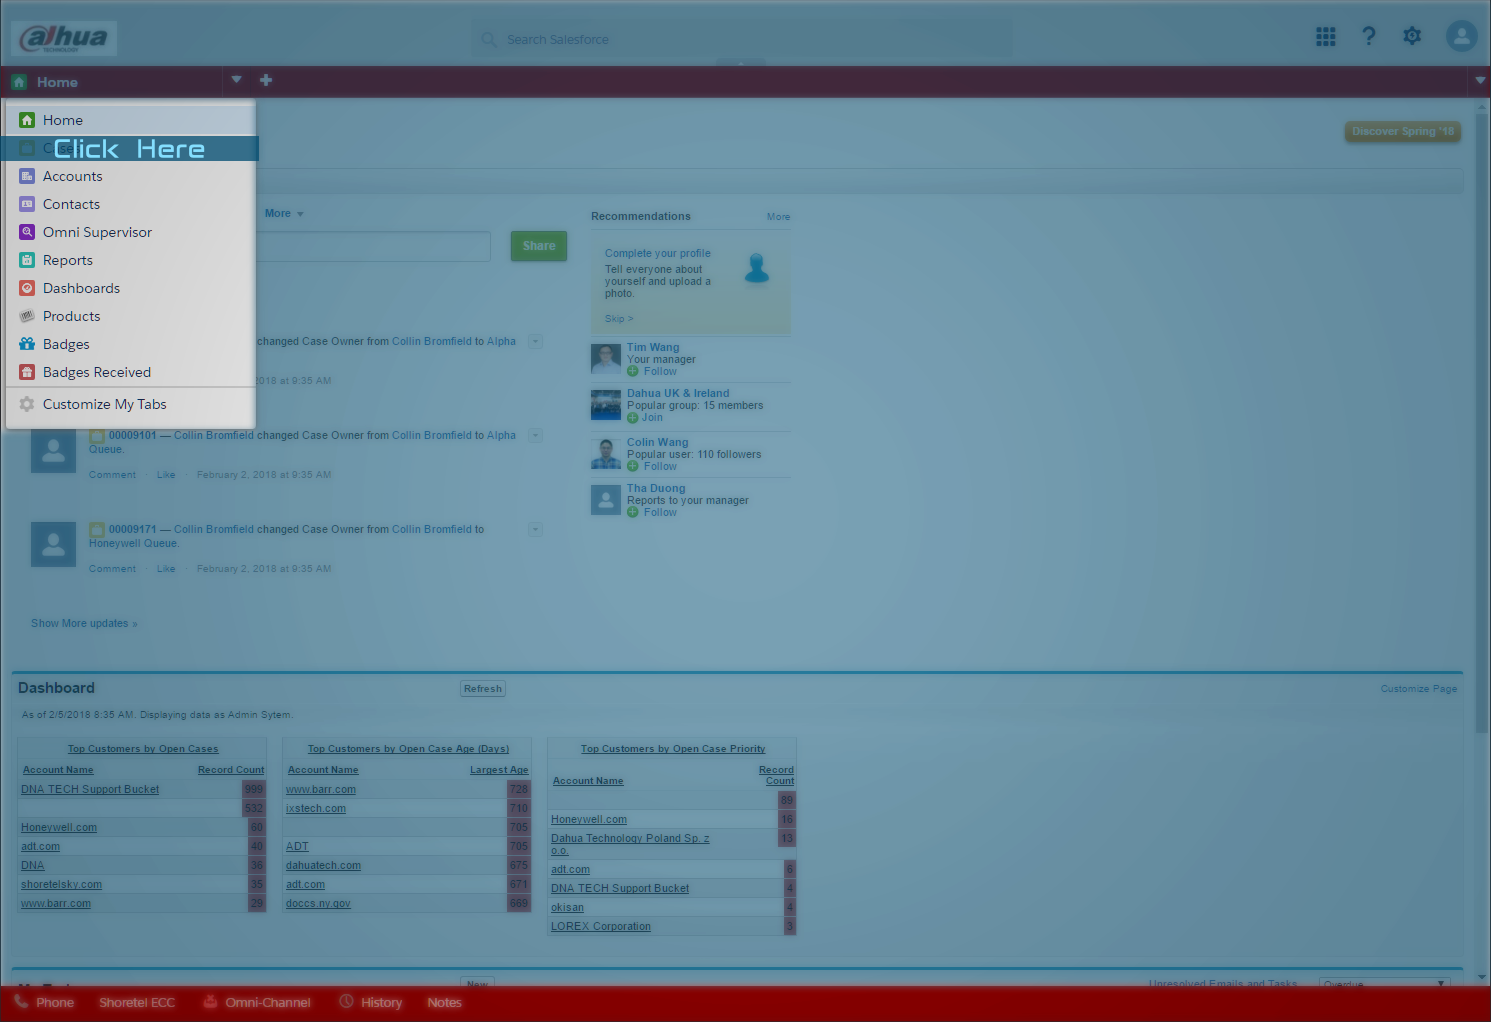
Task: Open the Omni-Channel utility
Action: point(257,1002)
